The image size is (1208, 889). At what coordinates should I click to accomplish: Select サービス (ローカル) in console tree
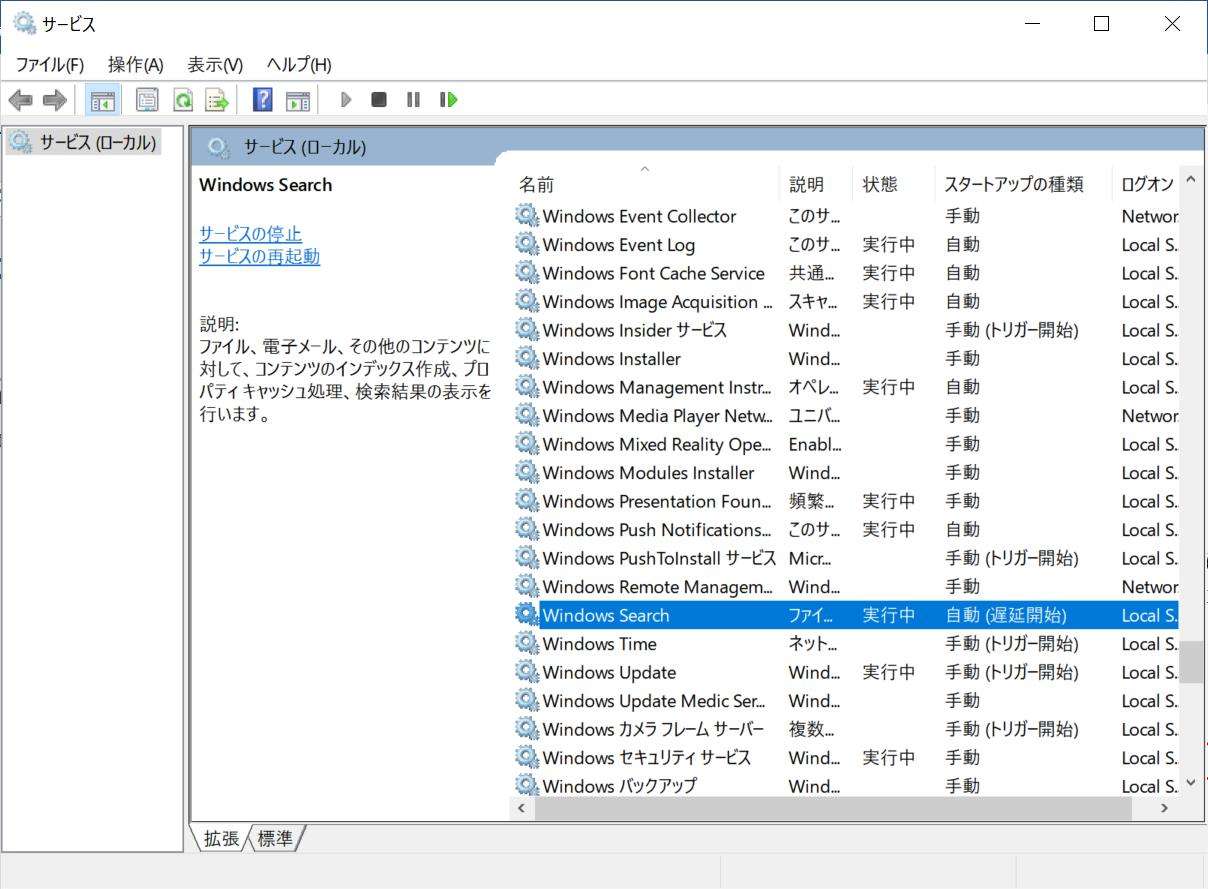(84, 142)
